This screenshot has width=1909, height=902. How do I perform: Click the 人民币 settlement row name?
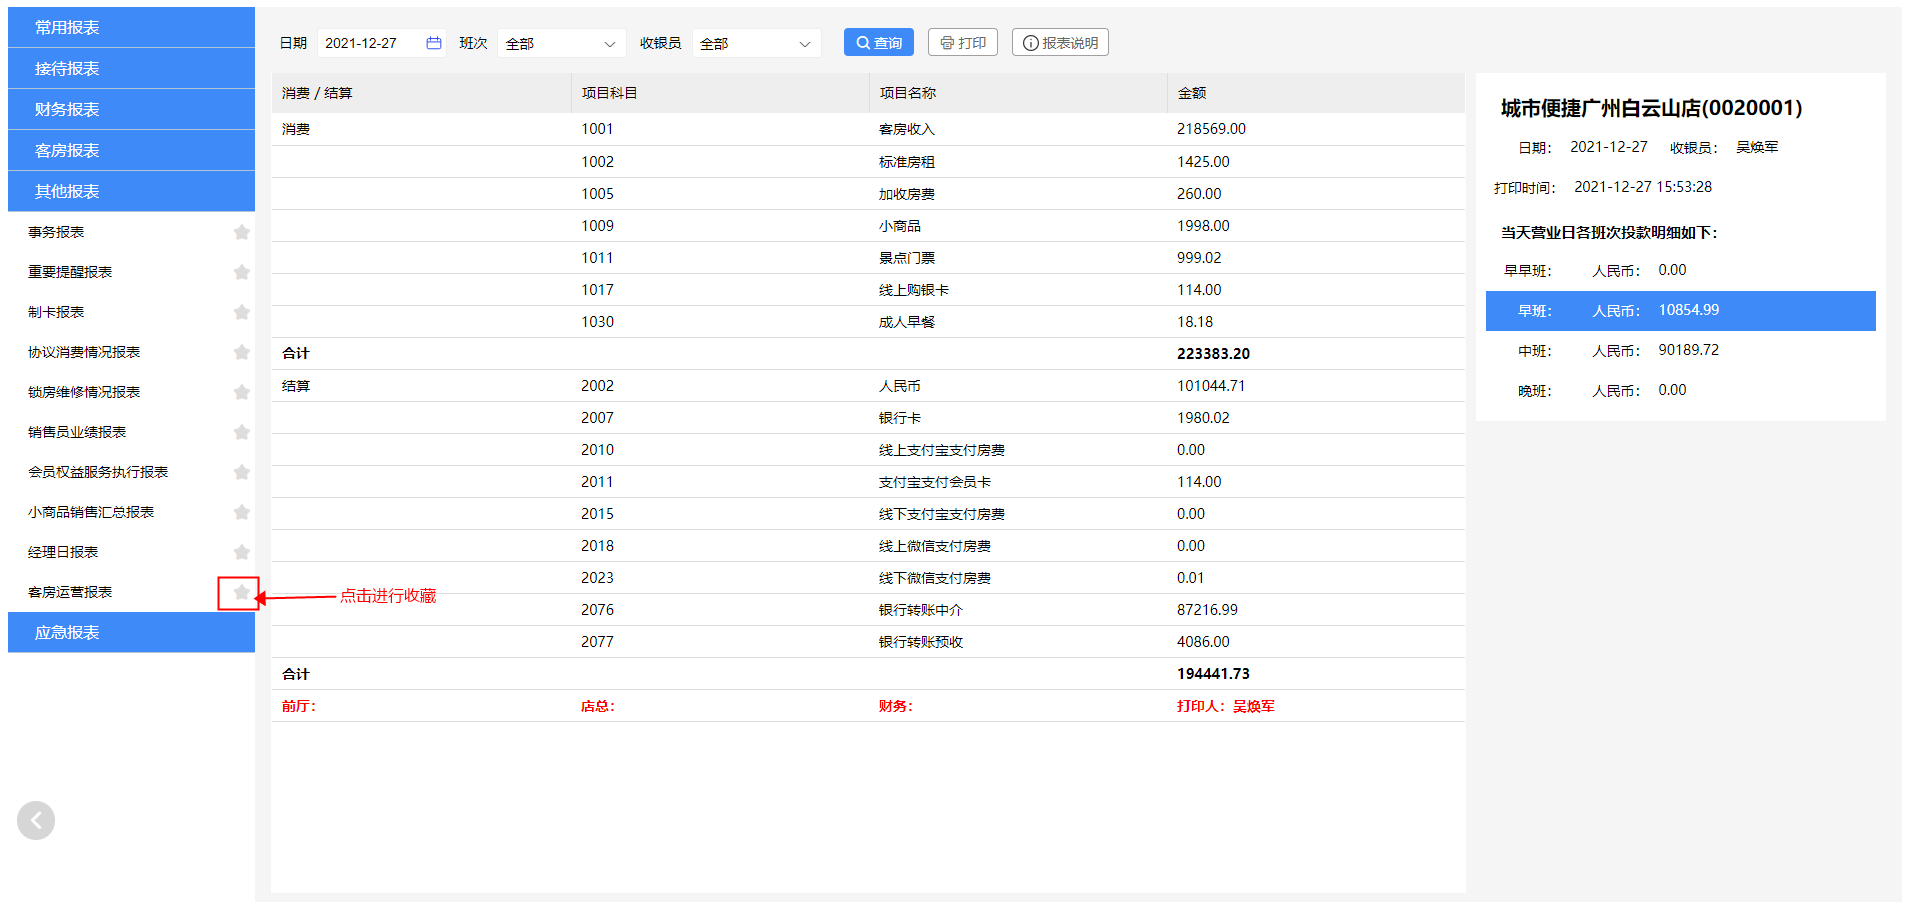click(900, 386)
